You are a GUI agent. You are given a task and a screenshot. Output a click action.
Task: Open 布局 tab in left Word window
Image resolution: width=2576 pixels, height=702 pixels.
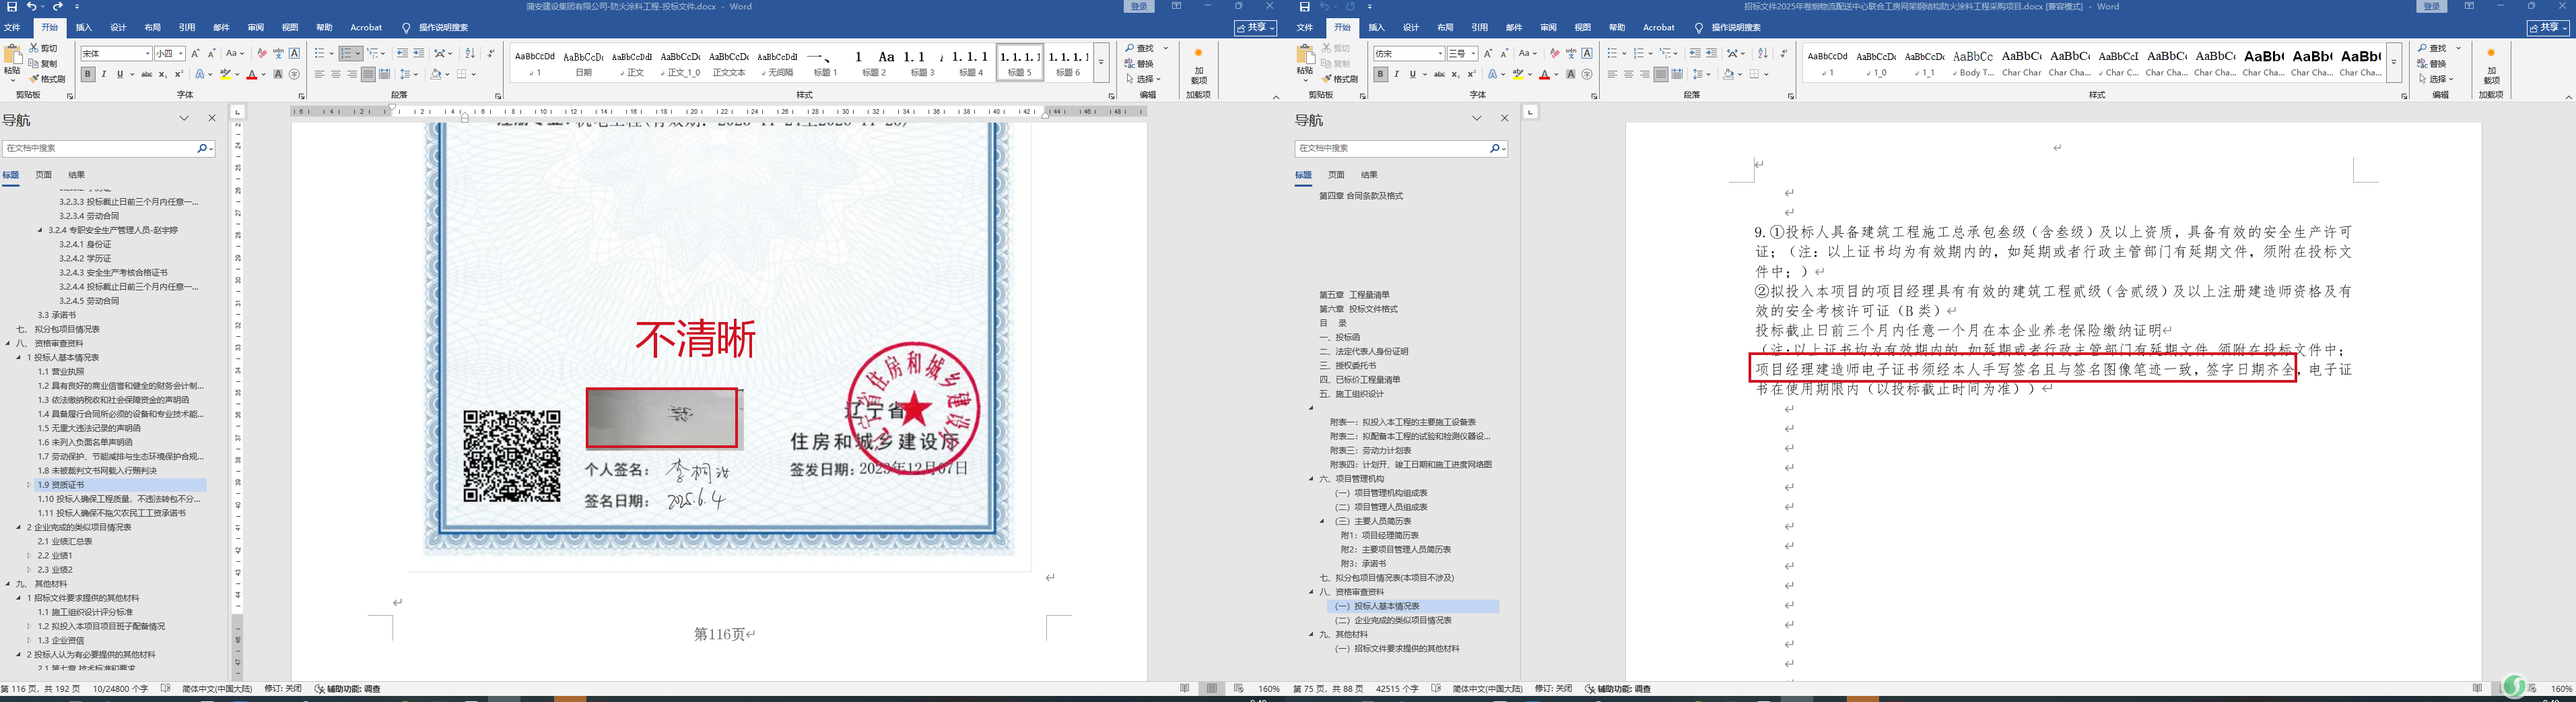pos(152,27)
